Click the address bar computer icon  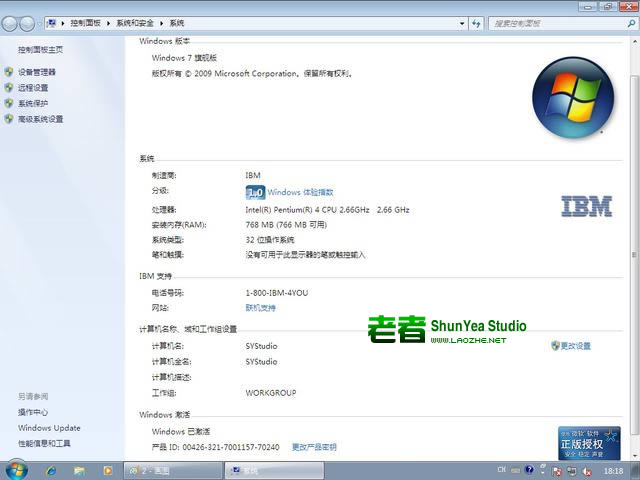coord(51,23)
